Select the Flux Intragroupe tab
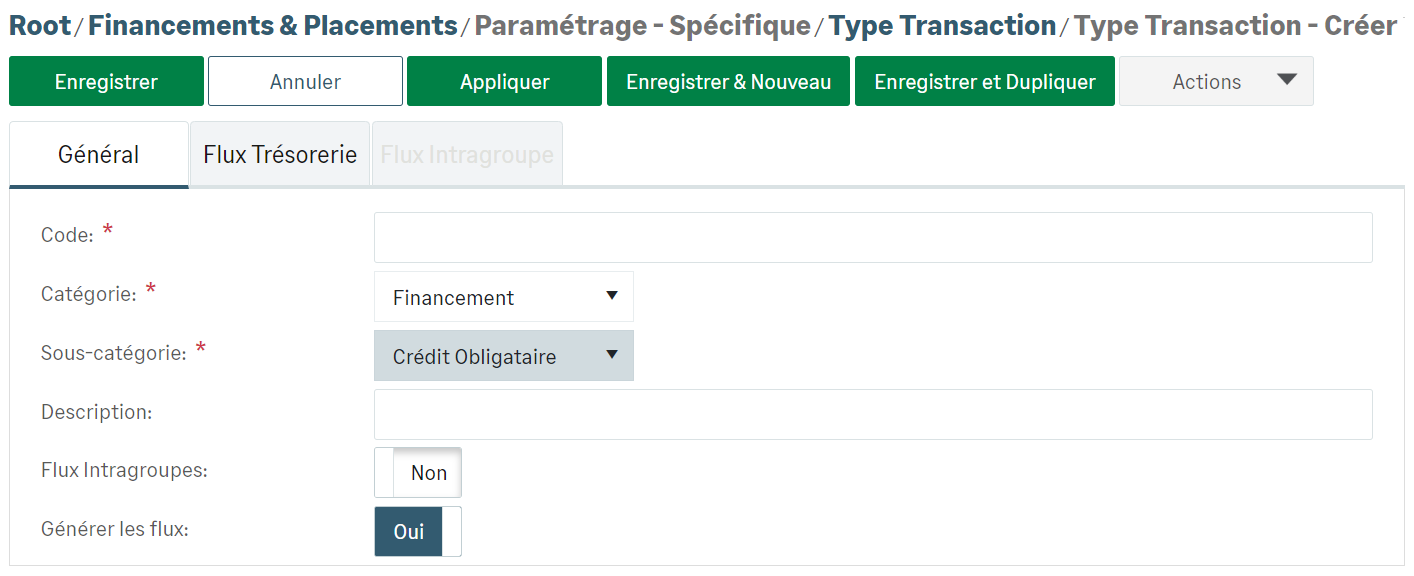 coord(467,155)
